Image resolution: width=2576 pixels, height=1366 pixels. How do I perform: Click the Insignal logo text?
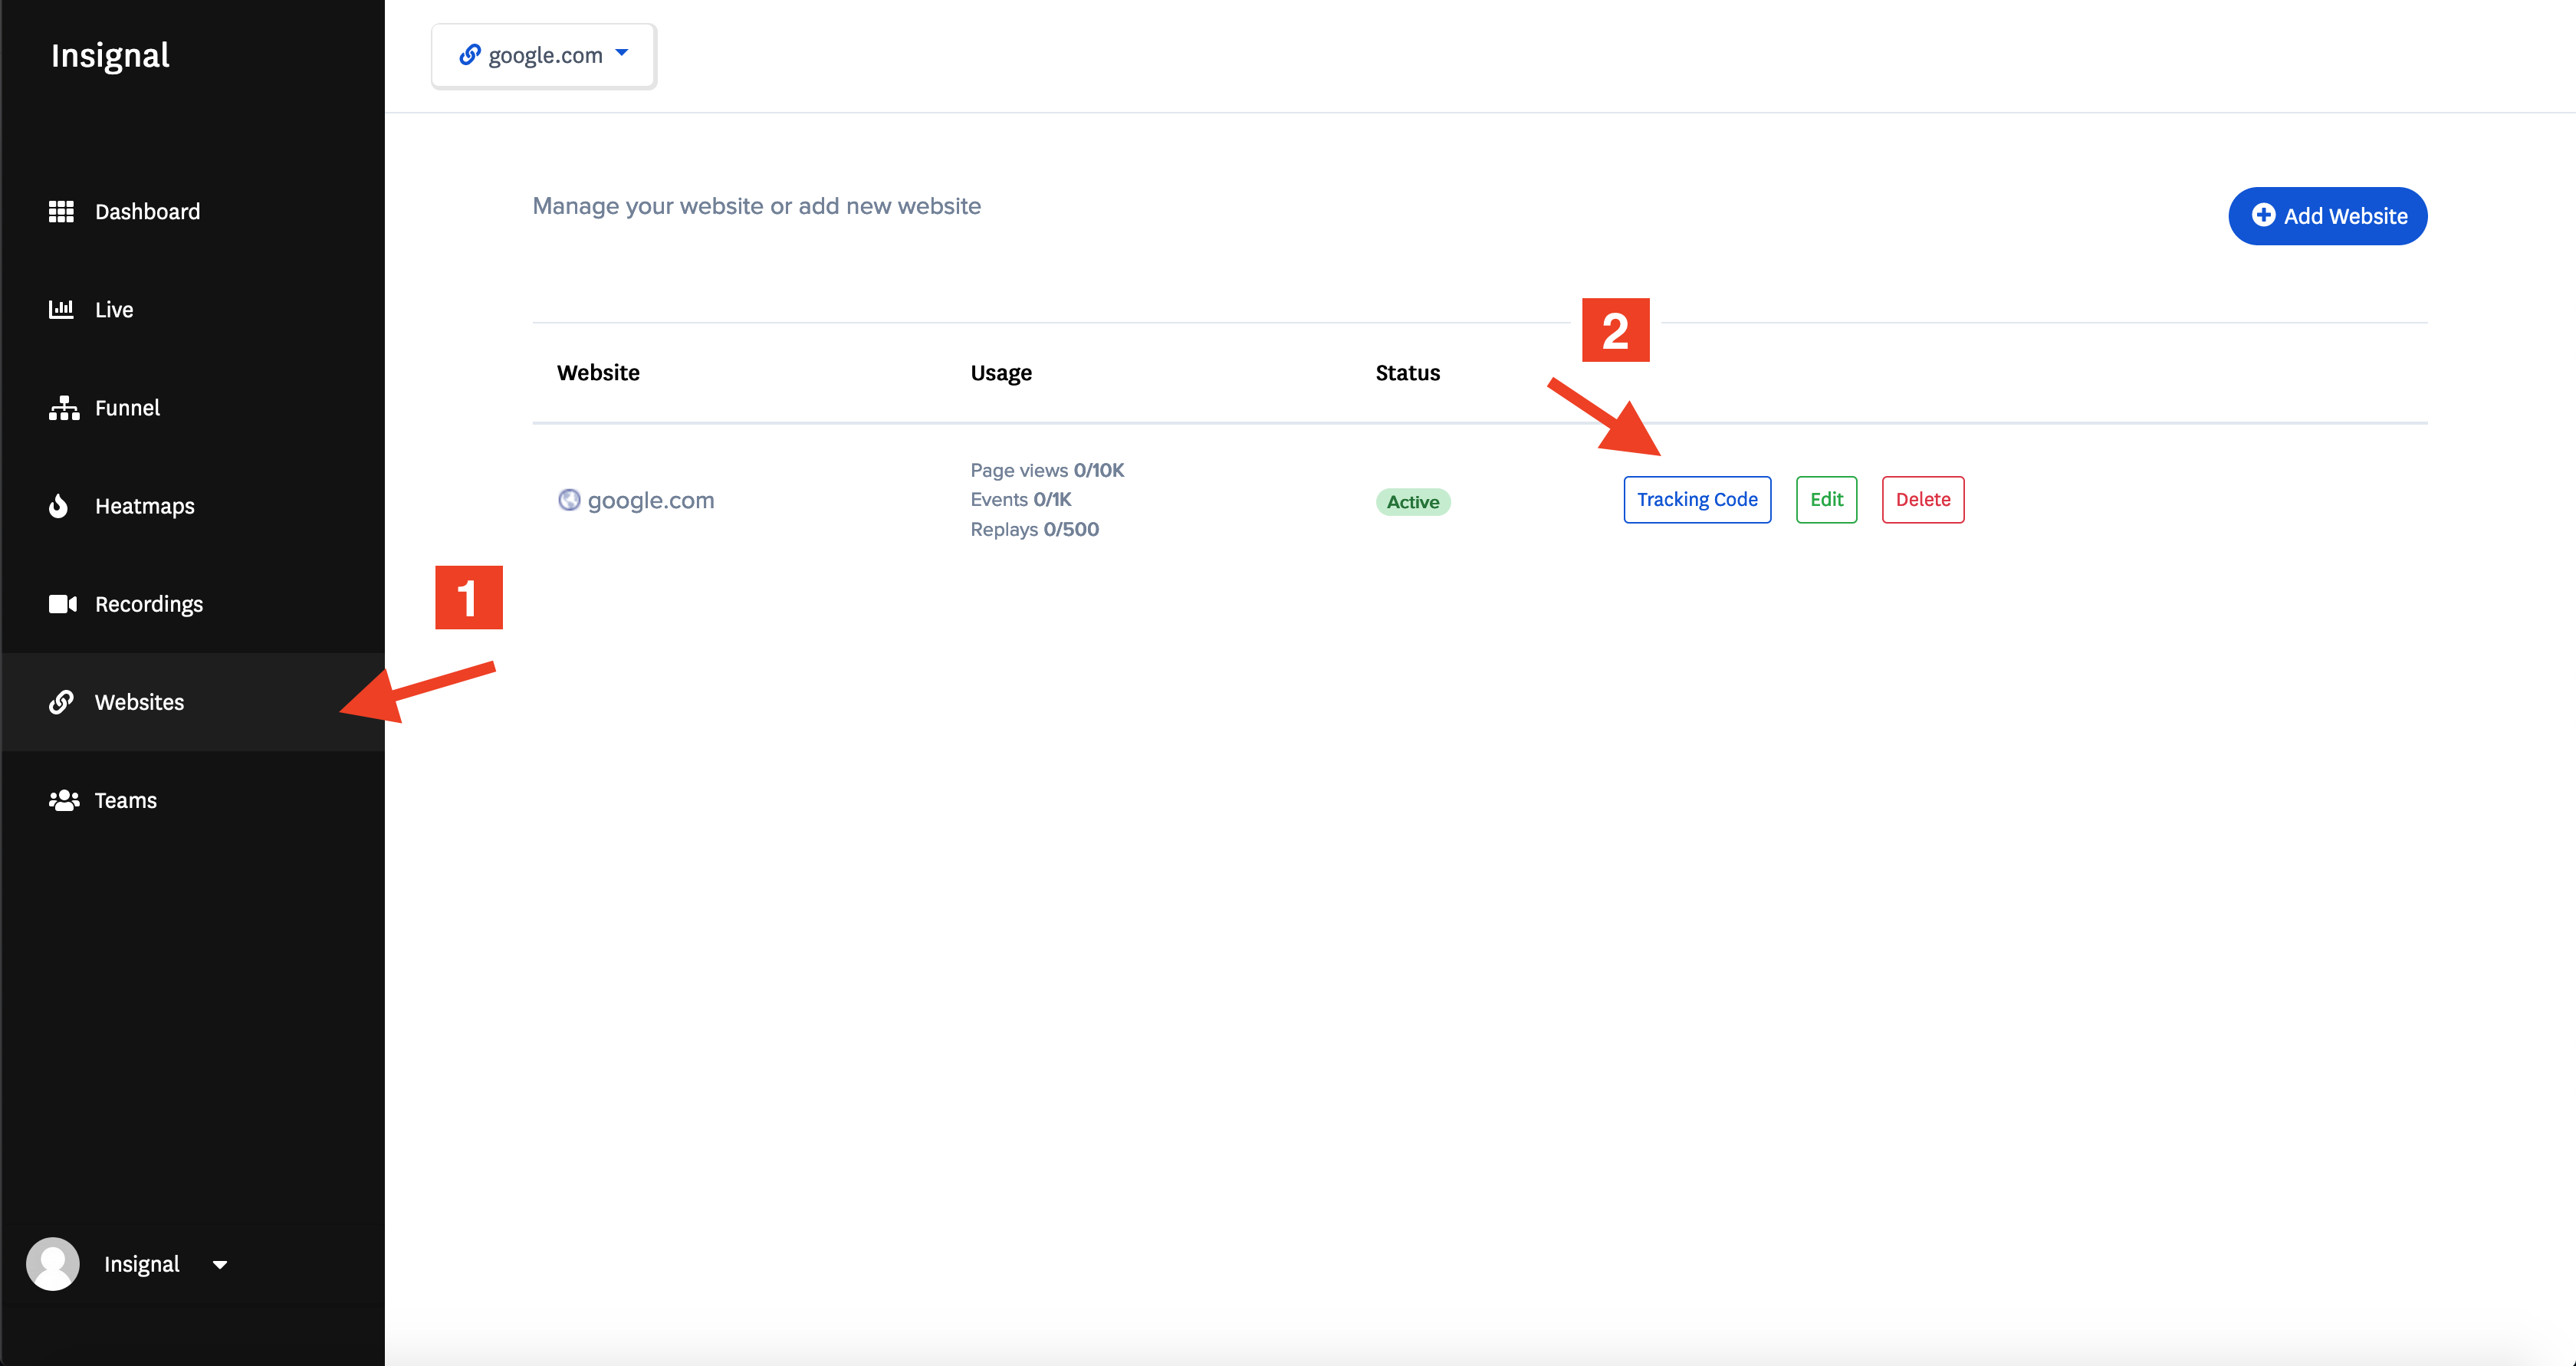click(x=110, y=56)
